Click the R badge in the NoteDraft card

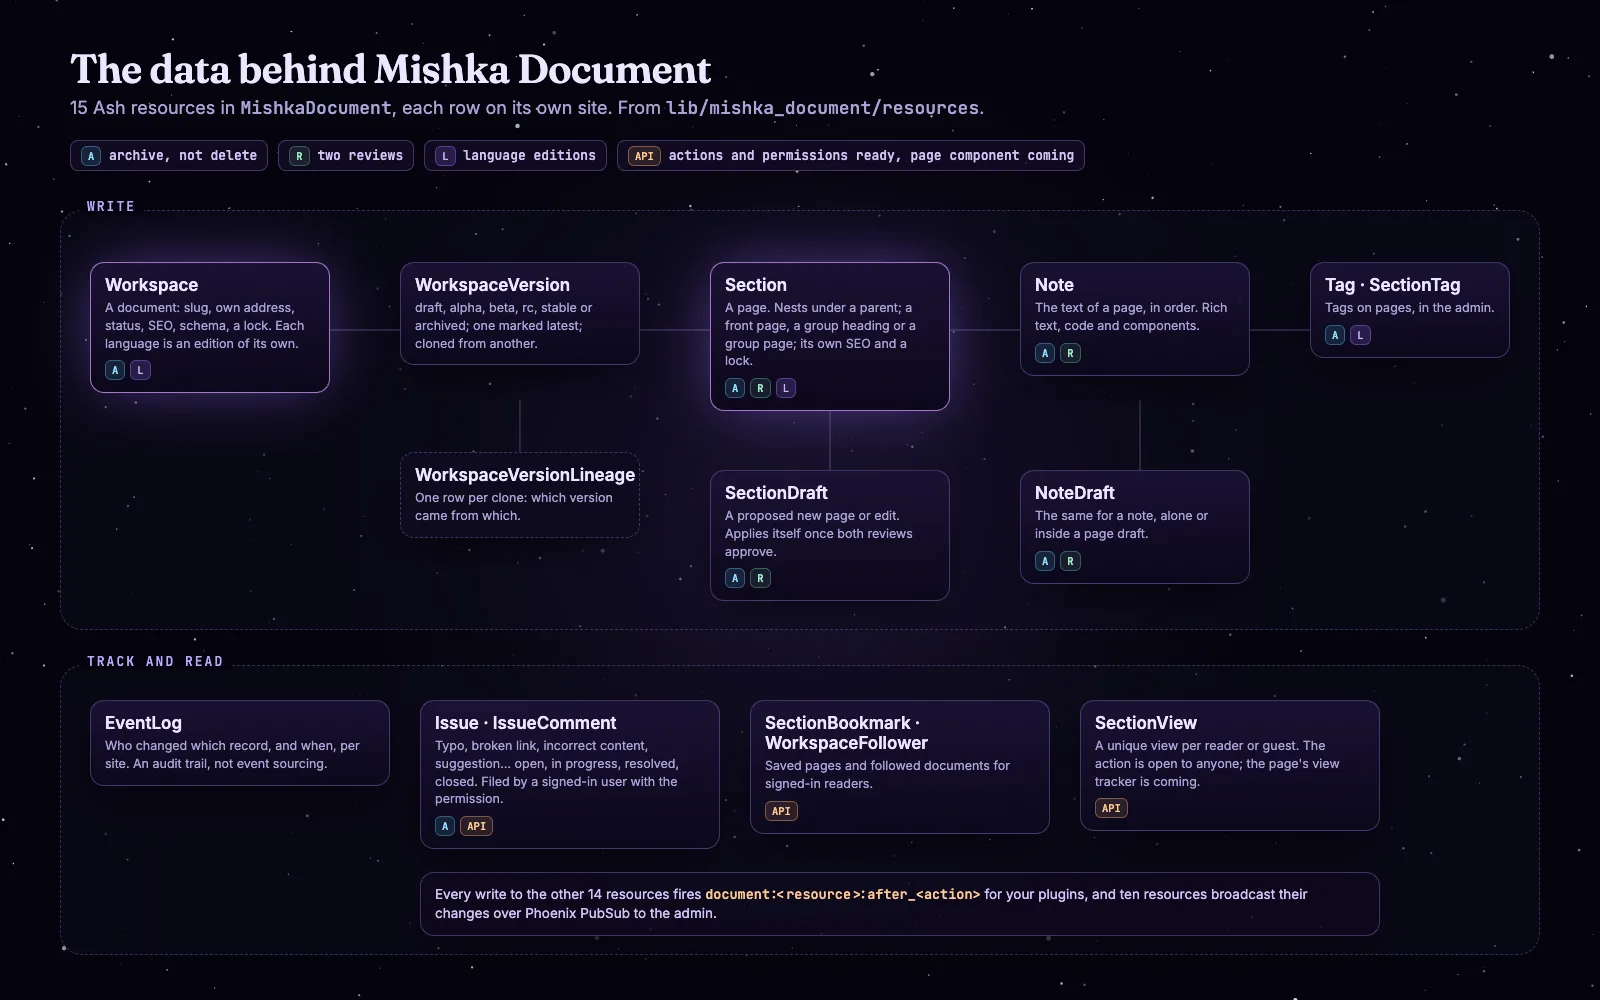(1070, 561)
